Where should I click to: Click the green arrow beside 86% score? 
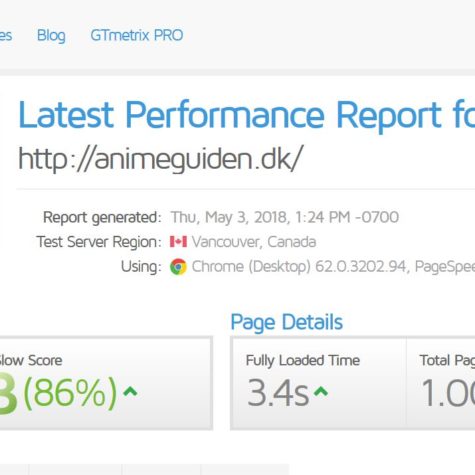tap(130, 391)
